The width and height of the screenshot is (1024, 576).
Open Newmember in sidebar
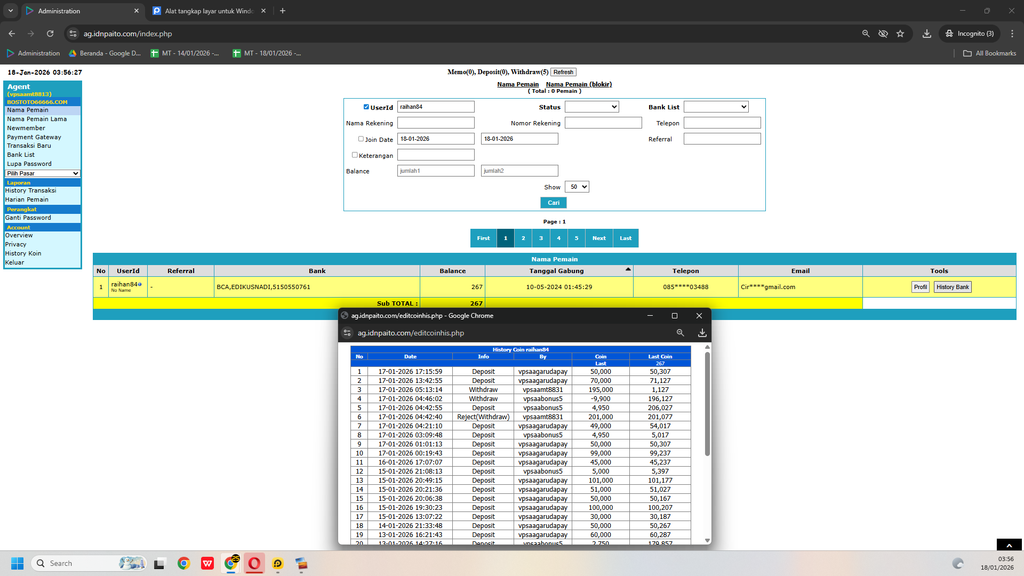(x=26, y=128)
